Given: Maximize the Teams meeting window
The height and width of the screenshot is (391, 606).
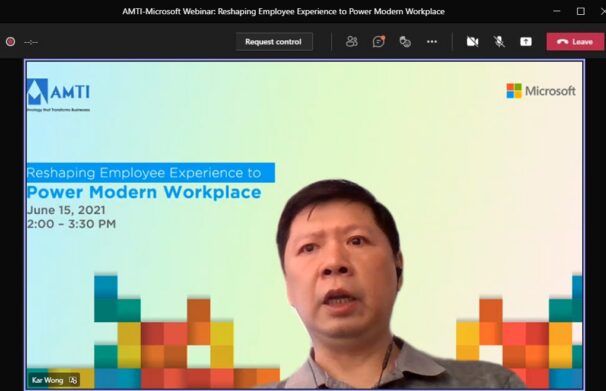Looking at the screenshot, I should (580, 11).
